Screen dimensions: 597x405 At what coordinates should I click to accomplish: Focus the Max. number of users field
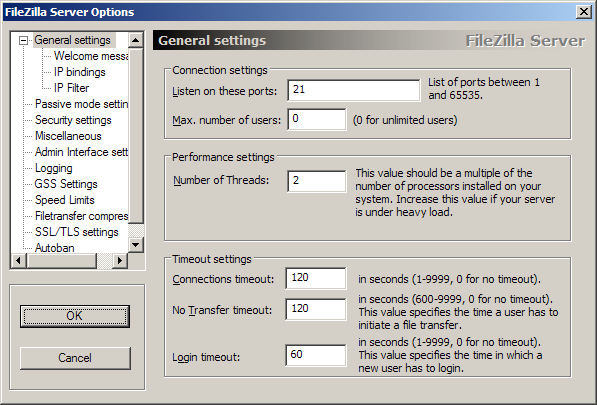tap(317, 119)
